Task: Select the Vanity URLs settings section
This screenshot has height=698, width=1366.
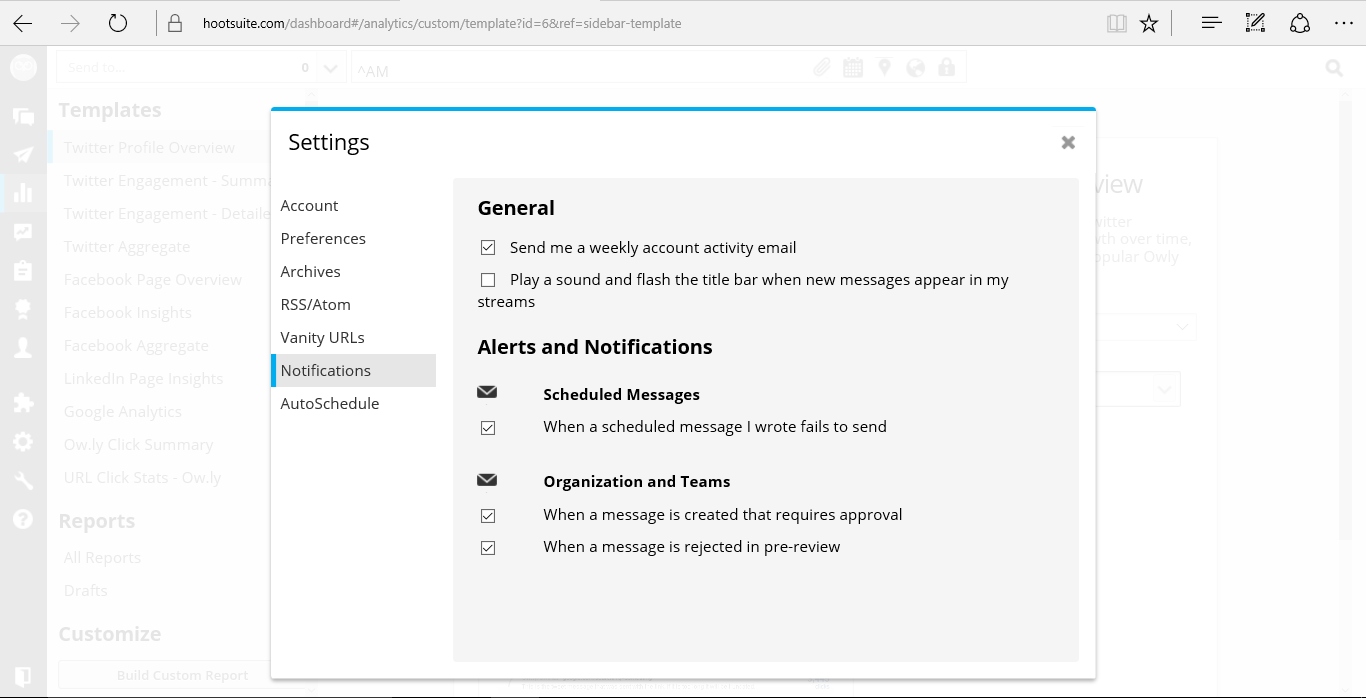Action: [322, 338]
